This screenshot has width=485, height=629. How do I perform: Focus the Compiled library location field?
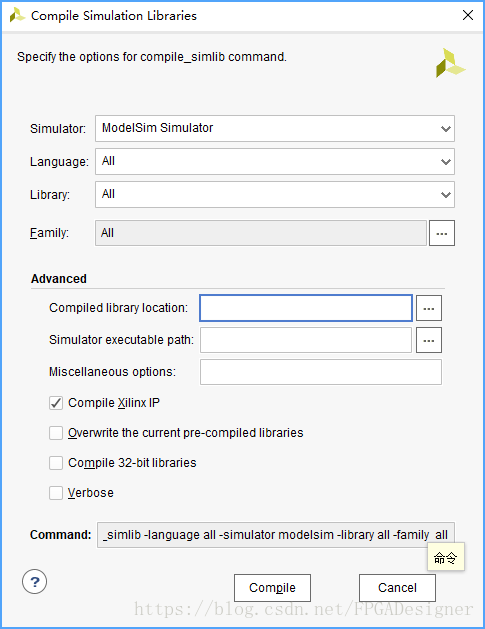[x=306, y=308]
